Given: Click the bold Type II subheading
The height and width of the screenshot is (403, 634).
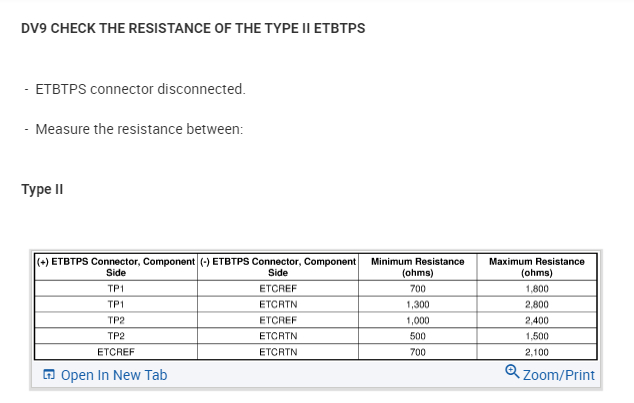Looking at the screenshot, I should click(43, 189).
